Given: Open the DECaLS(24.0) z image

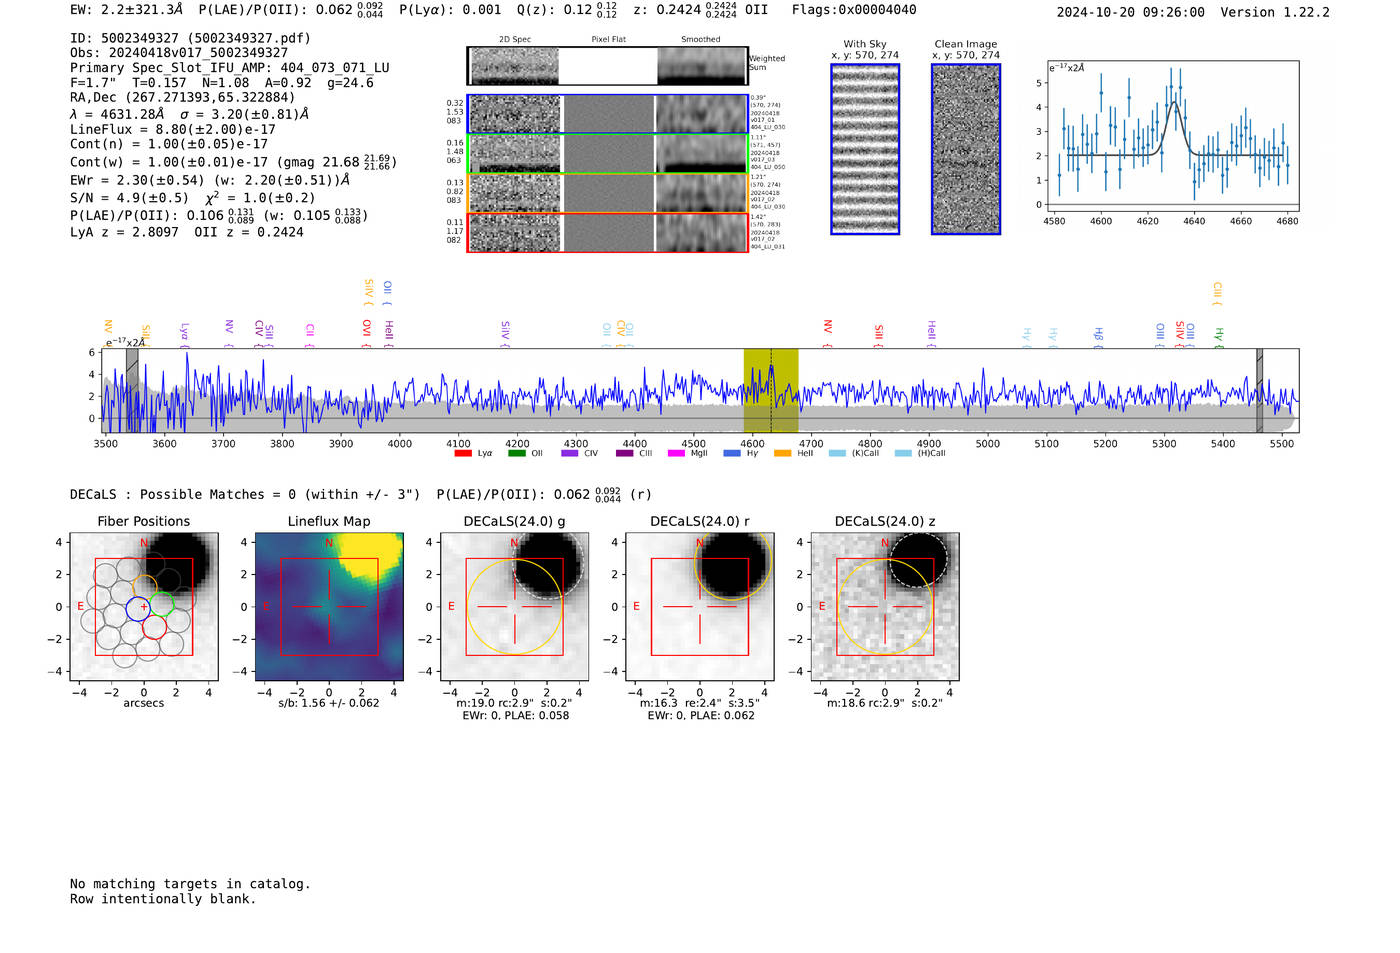Looking at the screenshot, I should pos(885,606).
